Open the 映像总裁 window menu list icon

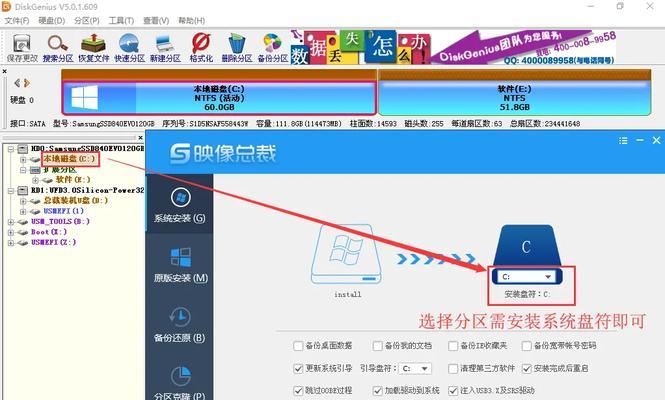(623, 140)
